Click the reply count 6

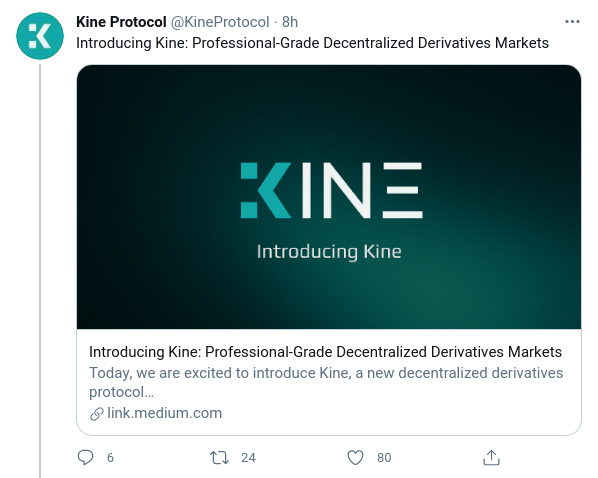coord(110,457)
